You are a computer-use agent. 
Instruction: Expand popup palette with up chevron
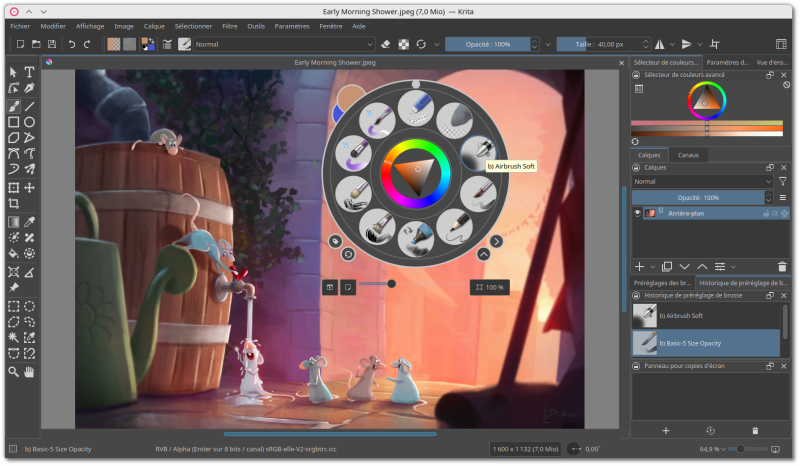tap(484, 254)
